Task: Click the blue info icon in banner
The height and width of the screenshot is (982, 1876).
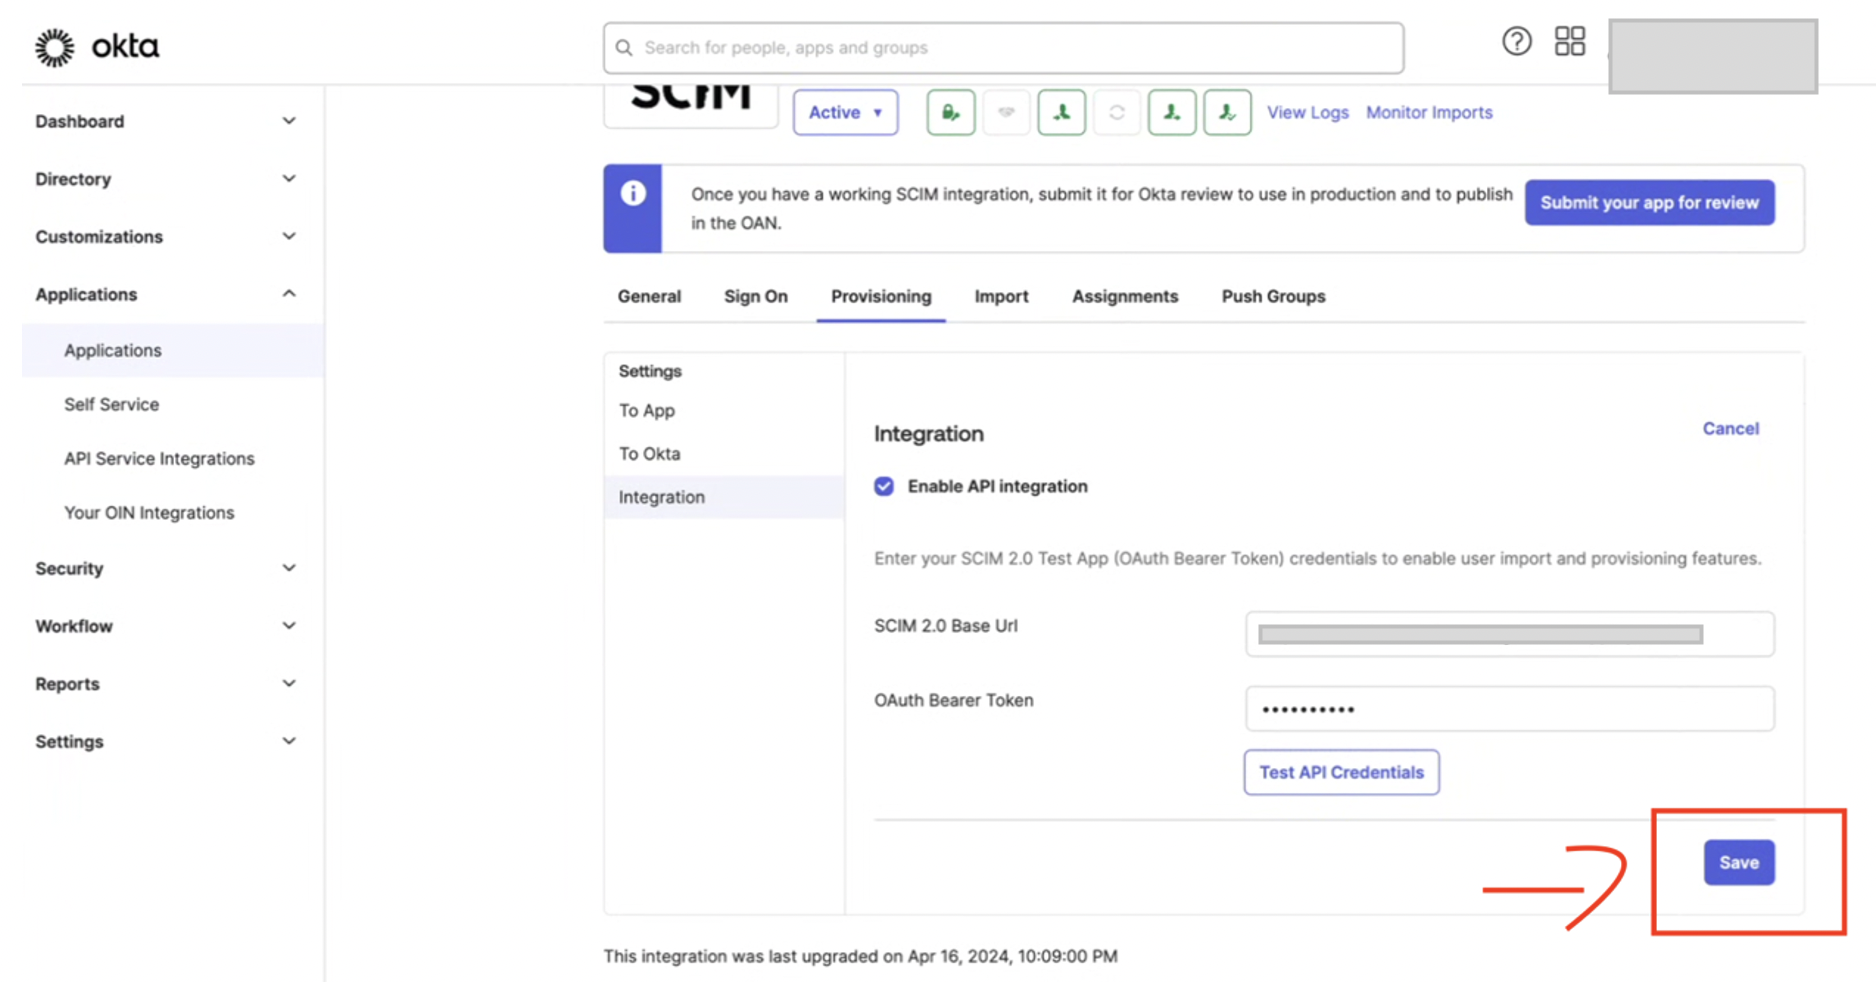Action: point(632,193)
